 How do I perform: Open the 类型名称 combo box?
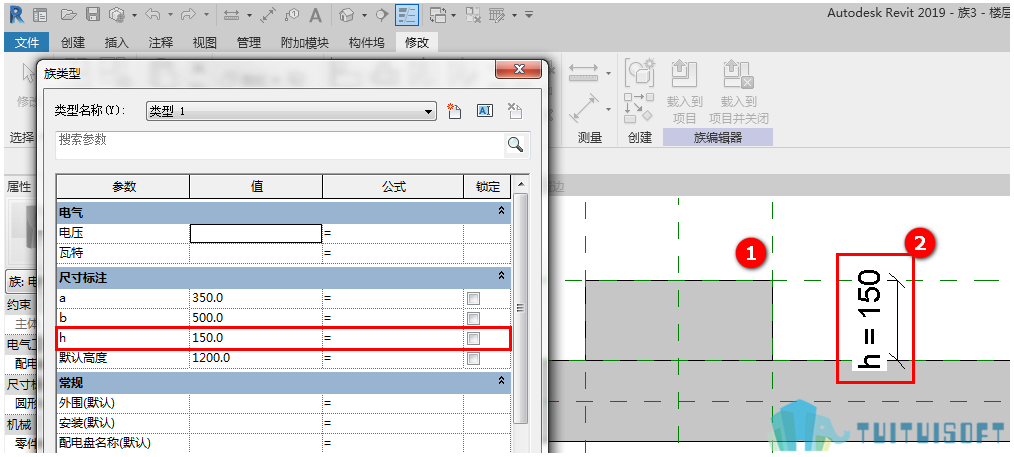pos(291,111)
